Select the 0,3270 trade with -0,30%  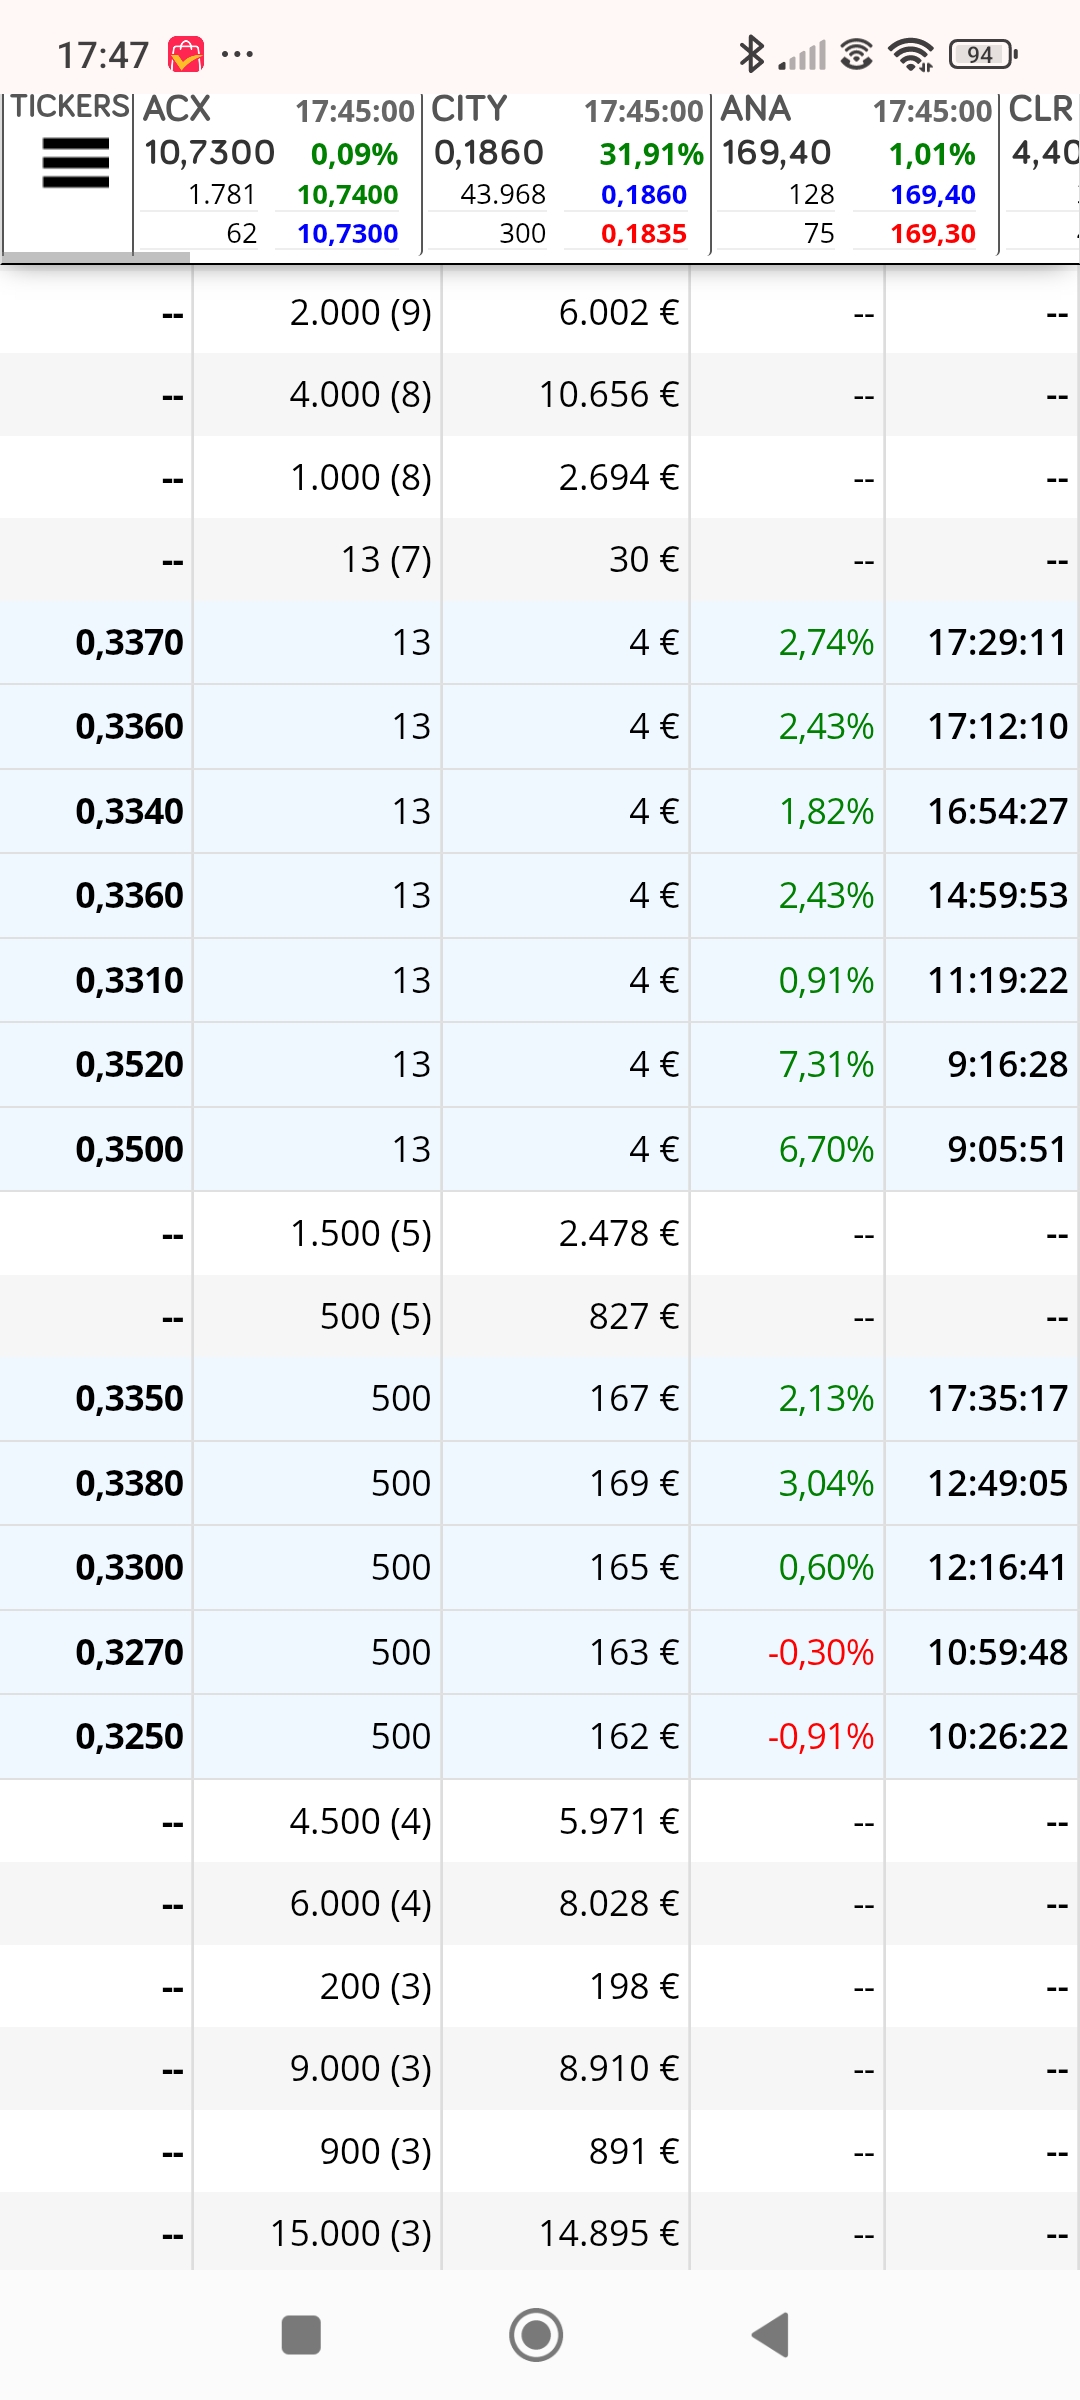540,1652
